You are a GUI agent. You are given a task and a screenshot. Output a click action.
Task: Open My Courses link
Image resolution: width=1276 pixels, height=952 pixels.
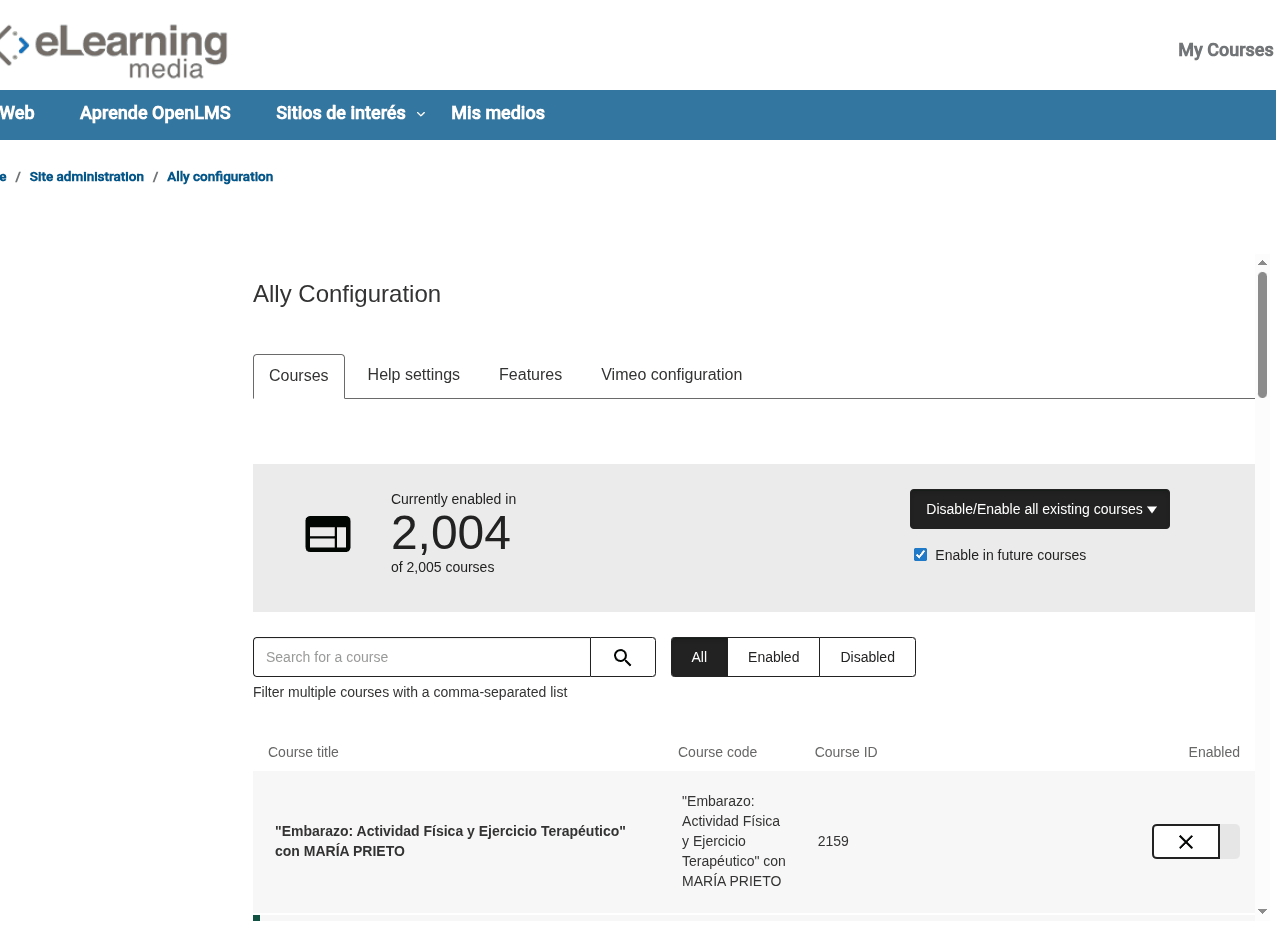(1226, 50)
